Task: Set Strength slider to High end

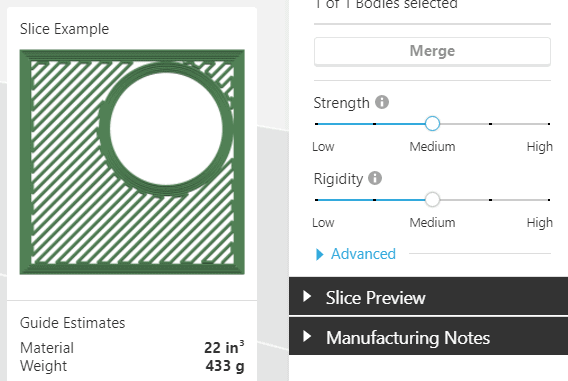Action: point(549,124)
